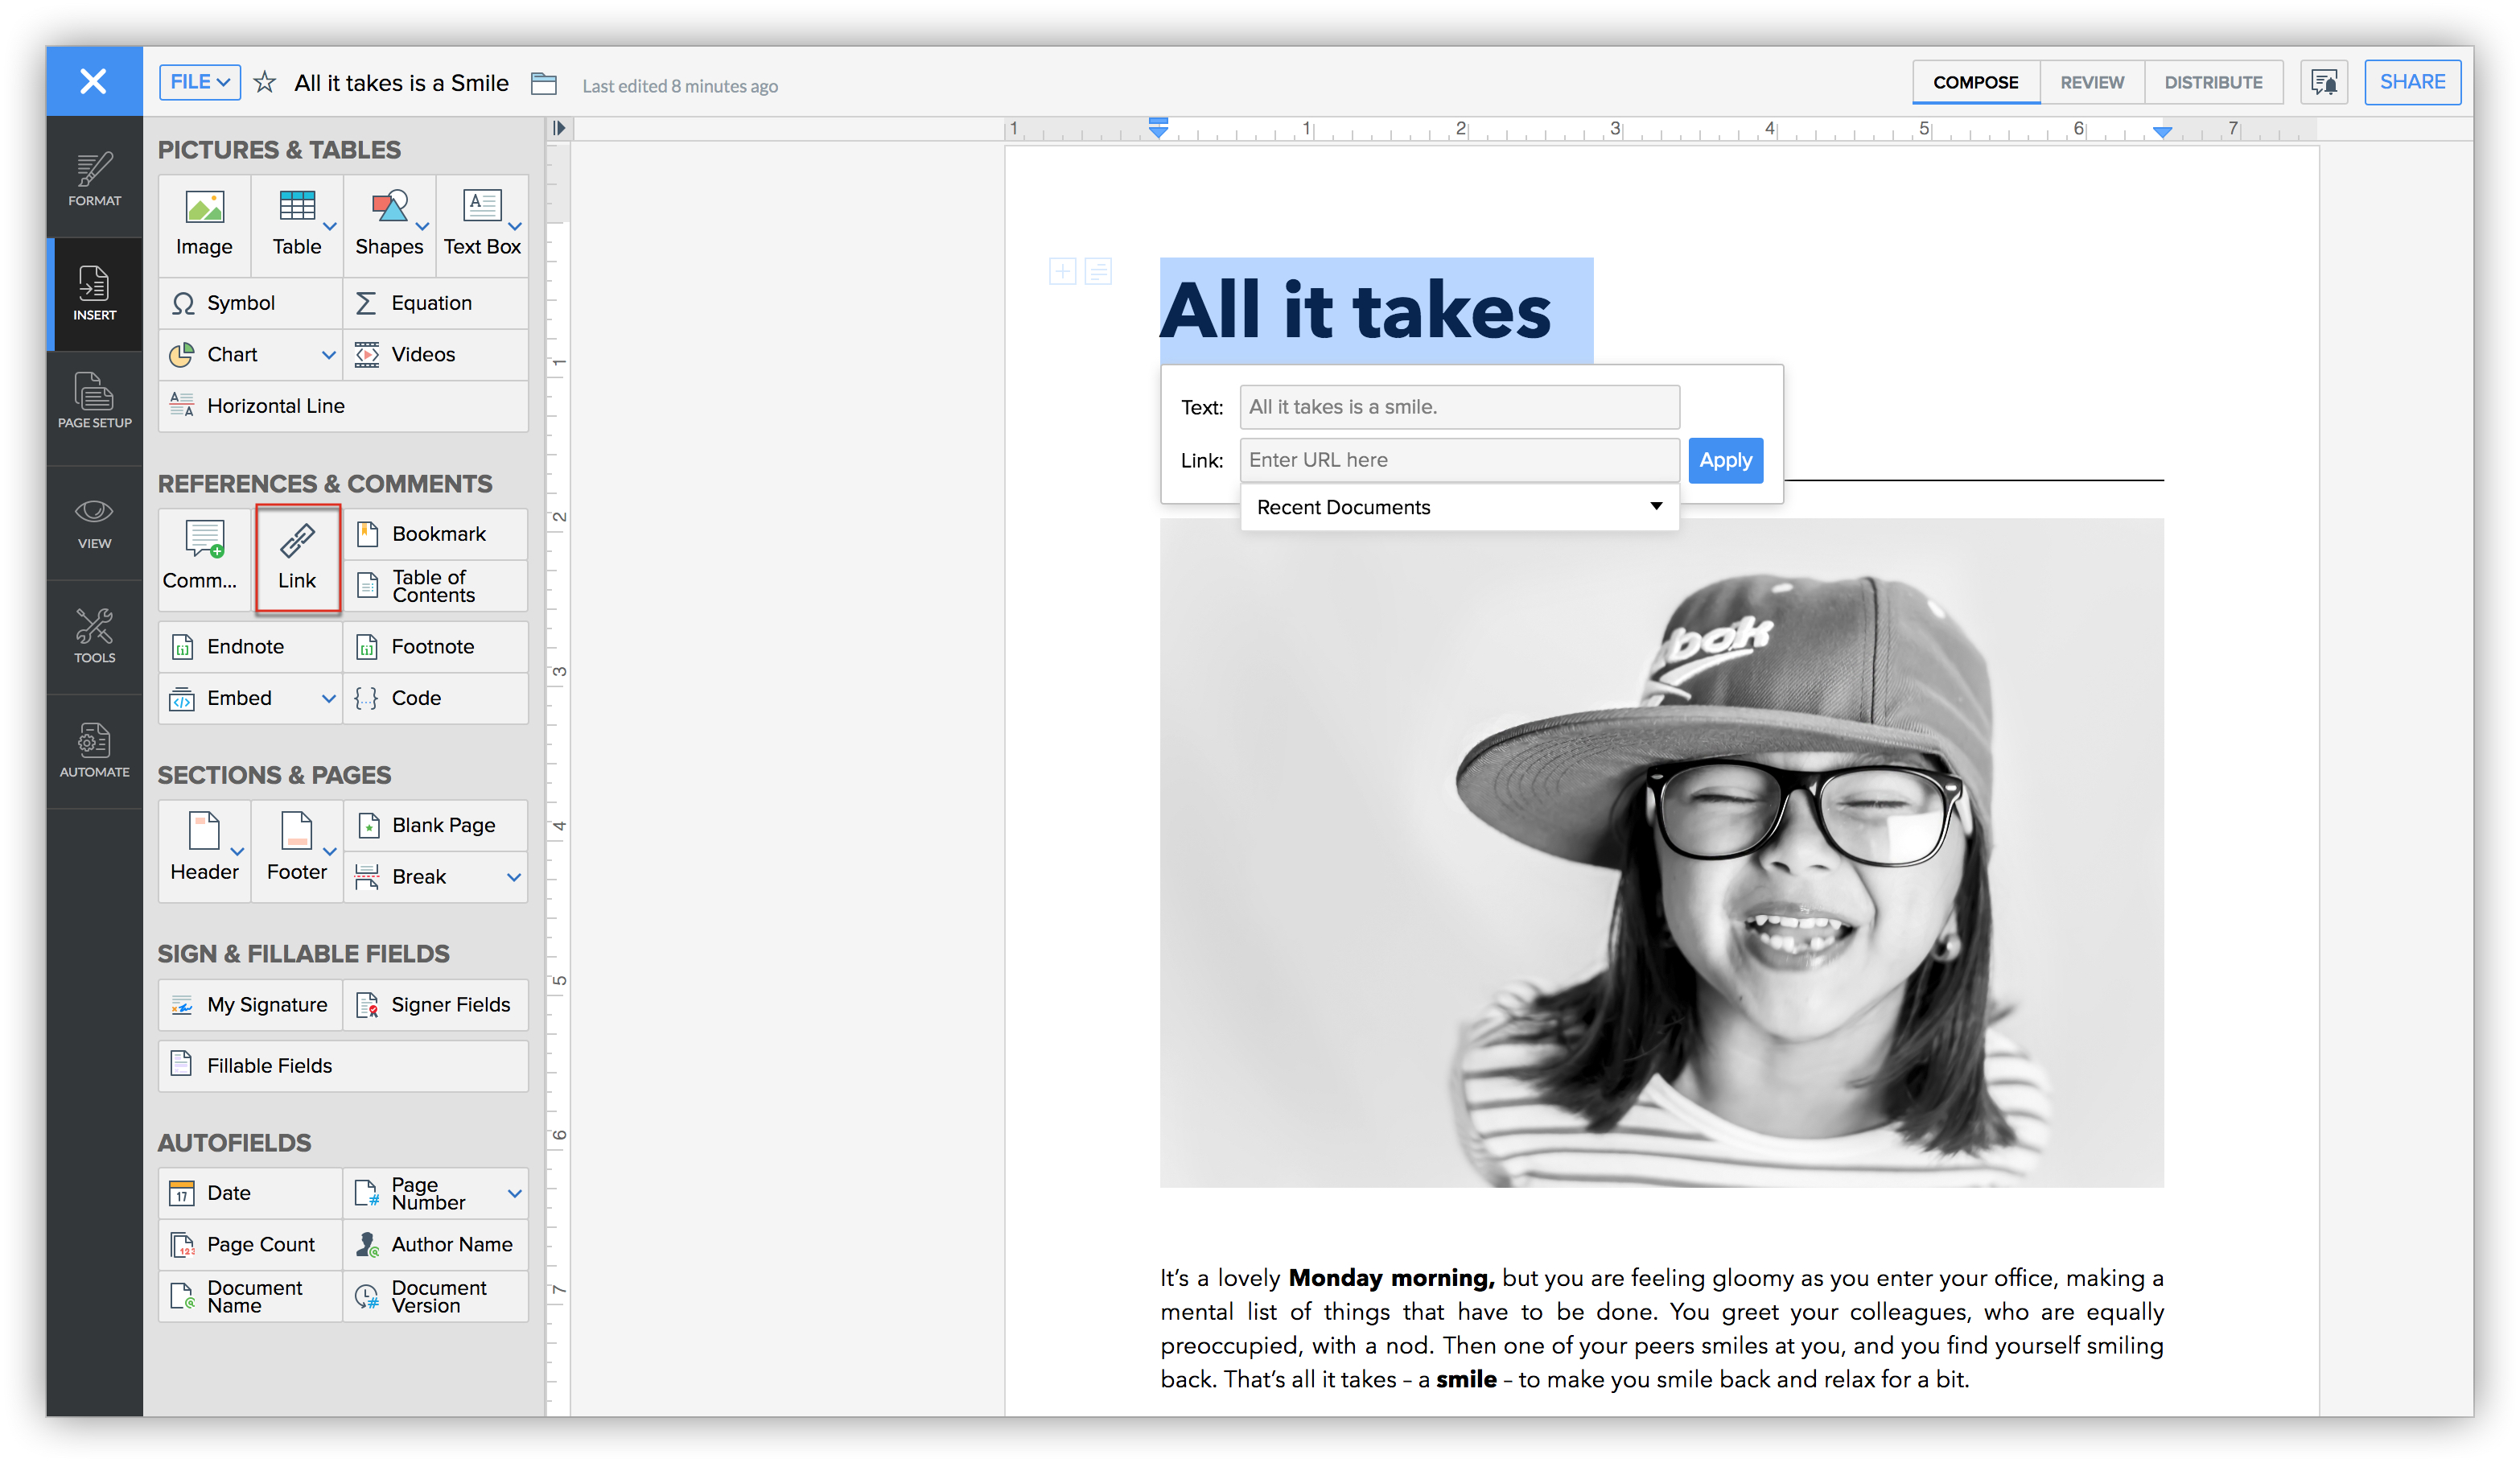This screenshot has width=2520, height=1463.
Task: Star the document as favorite
Action: [264, 82]
